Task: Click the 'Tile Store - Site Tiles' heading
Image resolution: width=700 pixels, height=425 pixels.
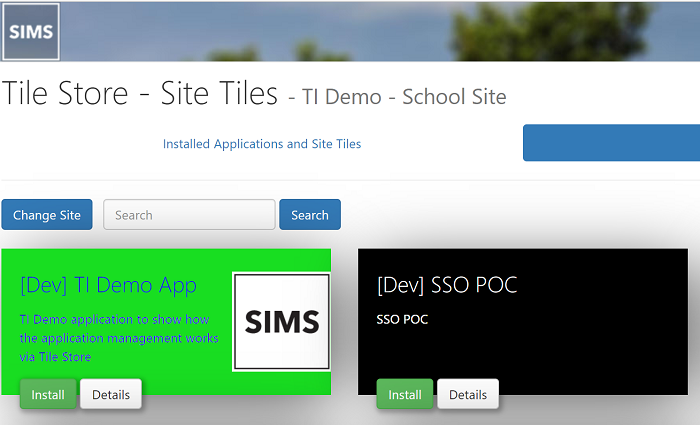Action: (140, 93)
